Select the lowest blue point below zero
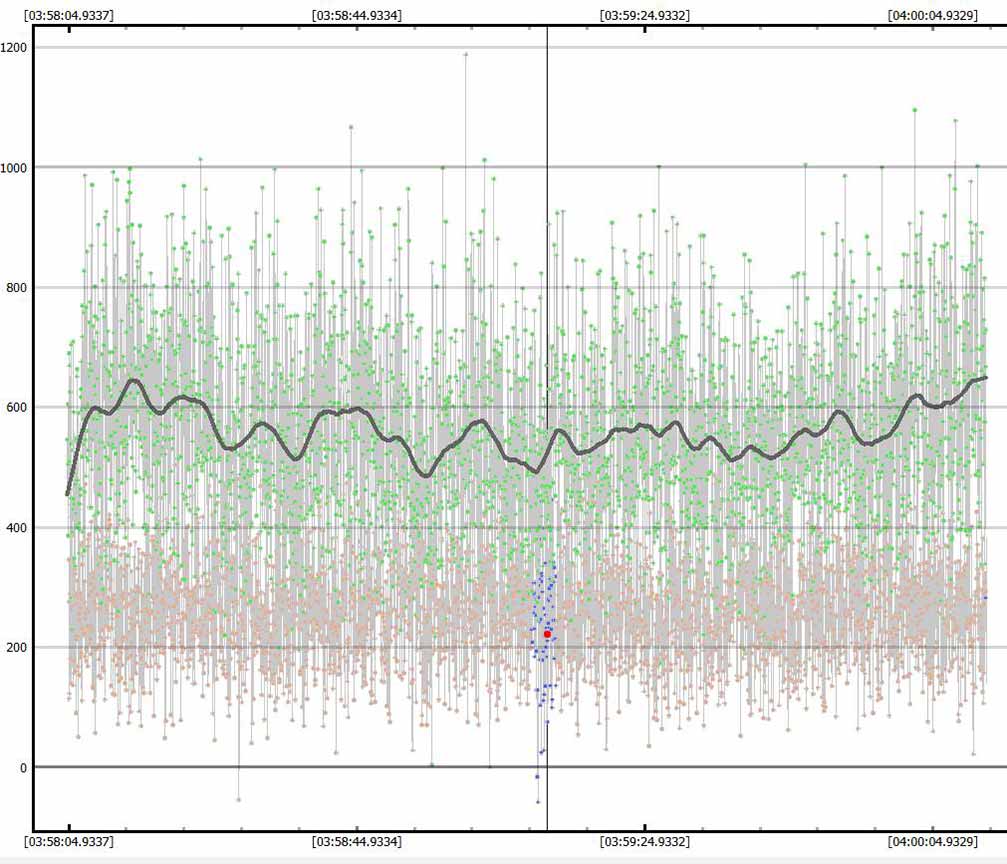This screenshot has height=864, width=1007. coord(537,802)
